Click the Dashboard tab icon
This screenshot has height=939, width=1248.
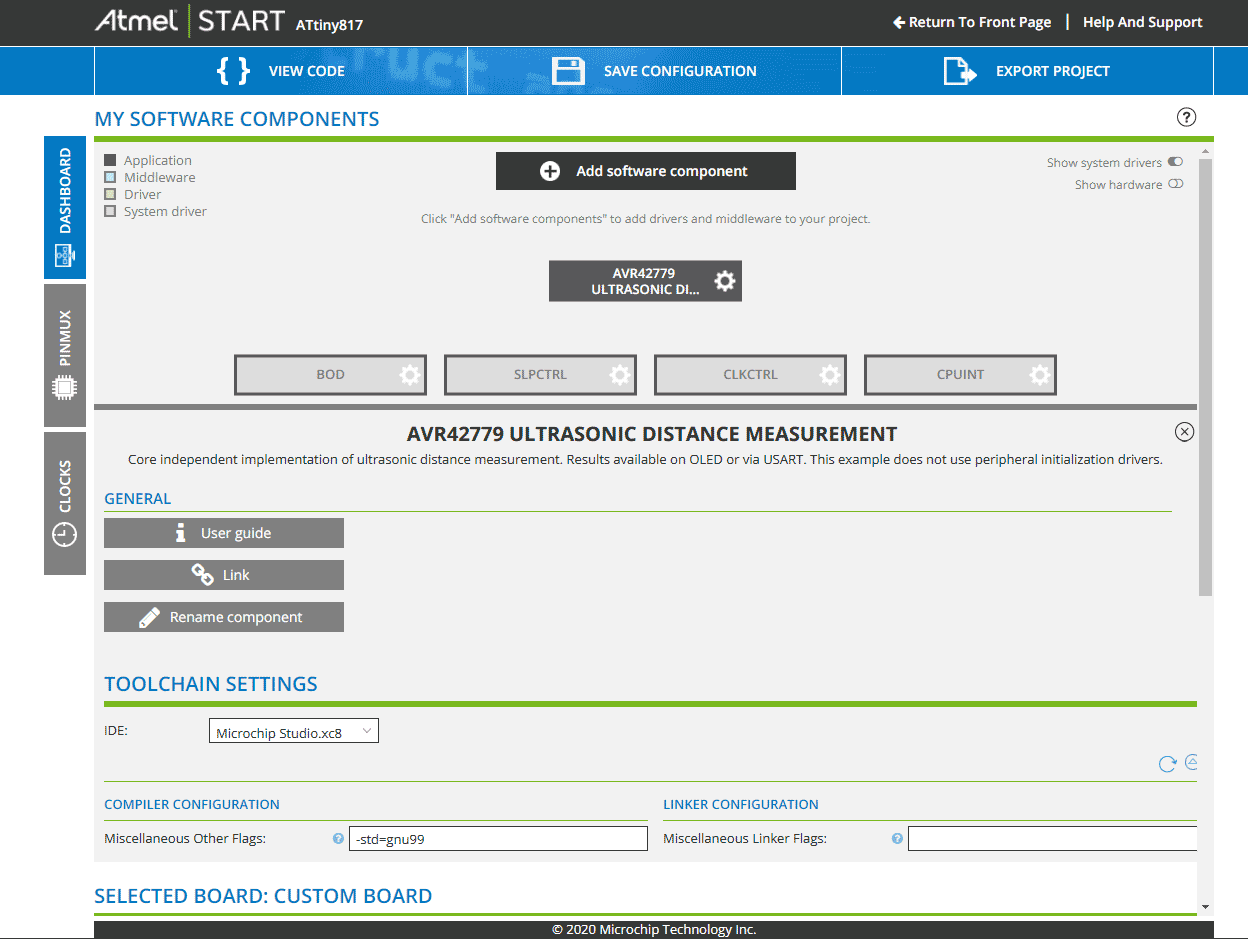[65, 256]
